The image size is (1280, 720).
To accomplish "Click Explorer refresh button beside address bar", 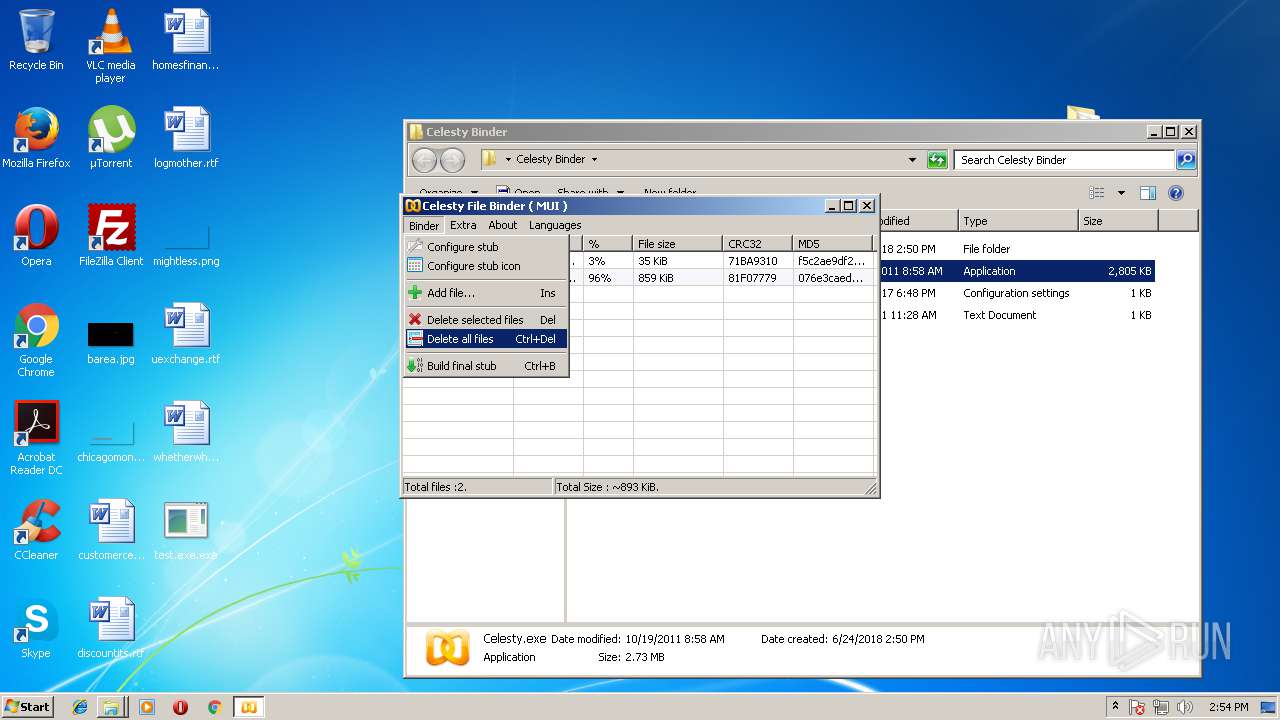I will tap(937, 160).
